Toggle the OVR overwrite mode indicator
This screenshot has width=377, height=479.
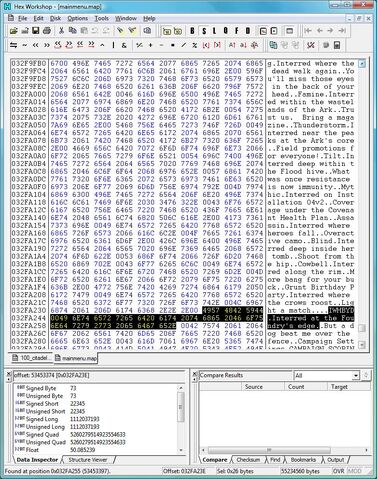[339, 471]
